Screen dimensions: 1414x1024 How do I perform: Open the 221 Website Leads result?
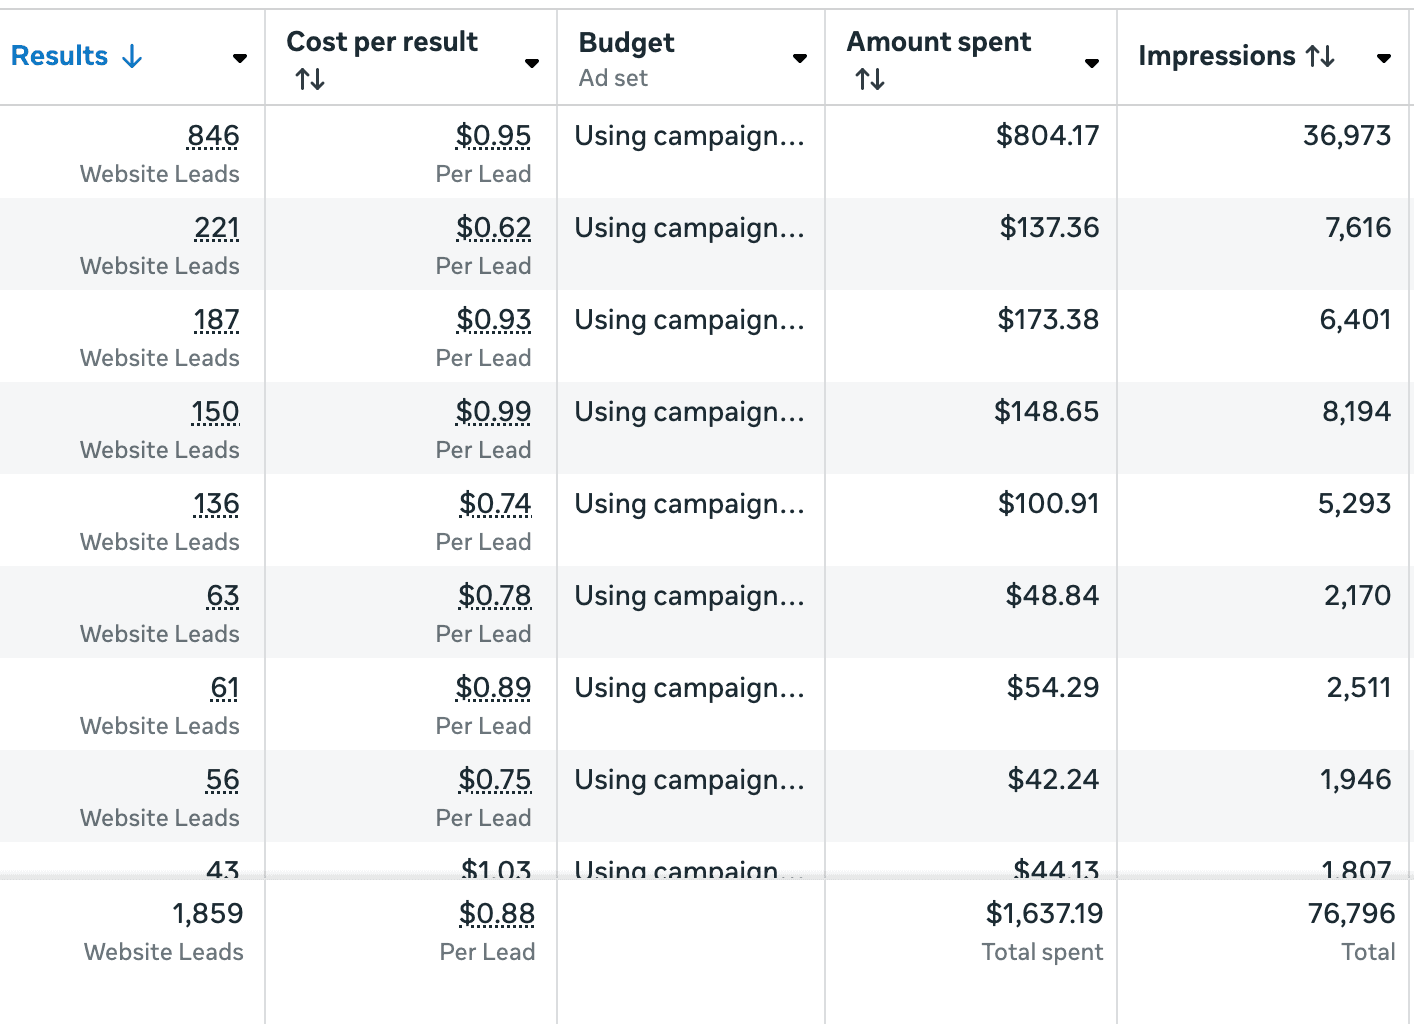216,228
